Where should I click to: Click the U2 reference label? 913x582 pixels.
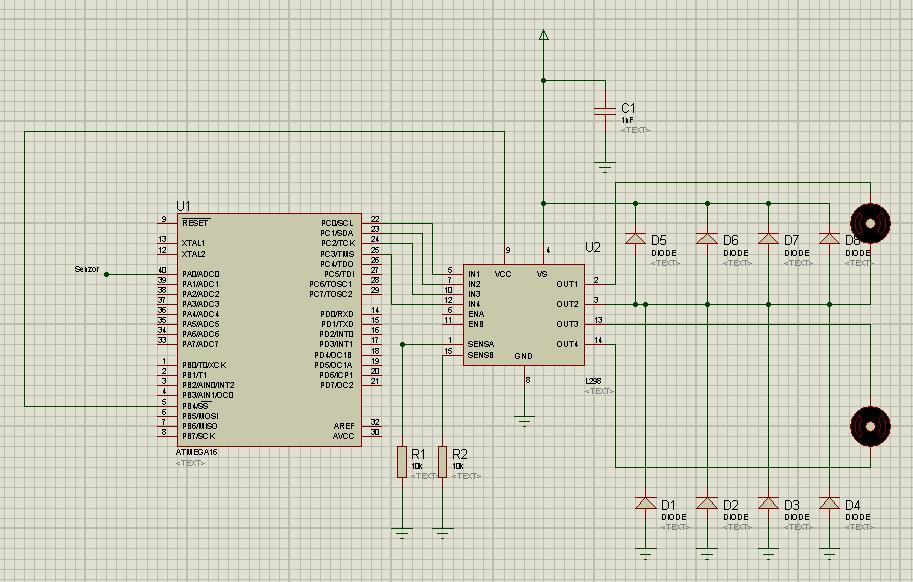coord(593,247)
